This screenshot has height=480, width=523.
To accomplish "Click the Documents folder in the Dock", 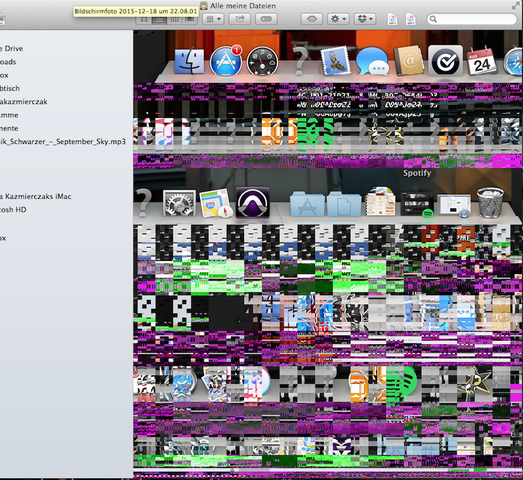I will click(x=344, y=204).
